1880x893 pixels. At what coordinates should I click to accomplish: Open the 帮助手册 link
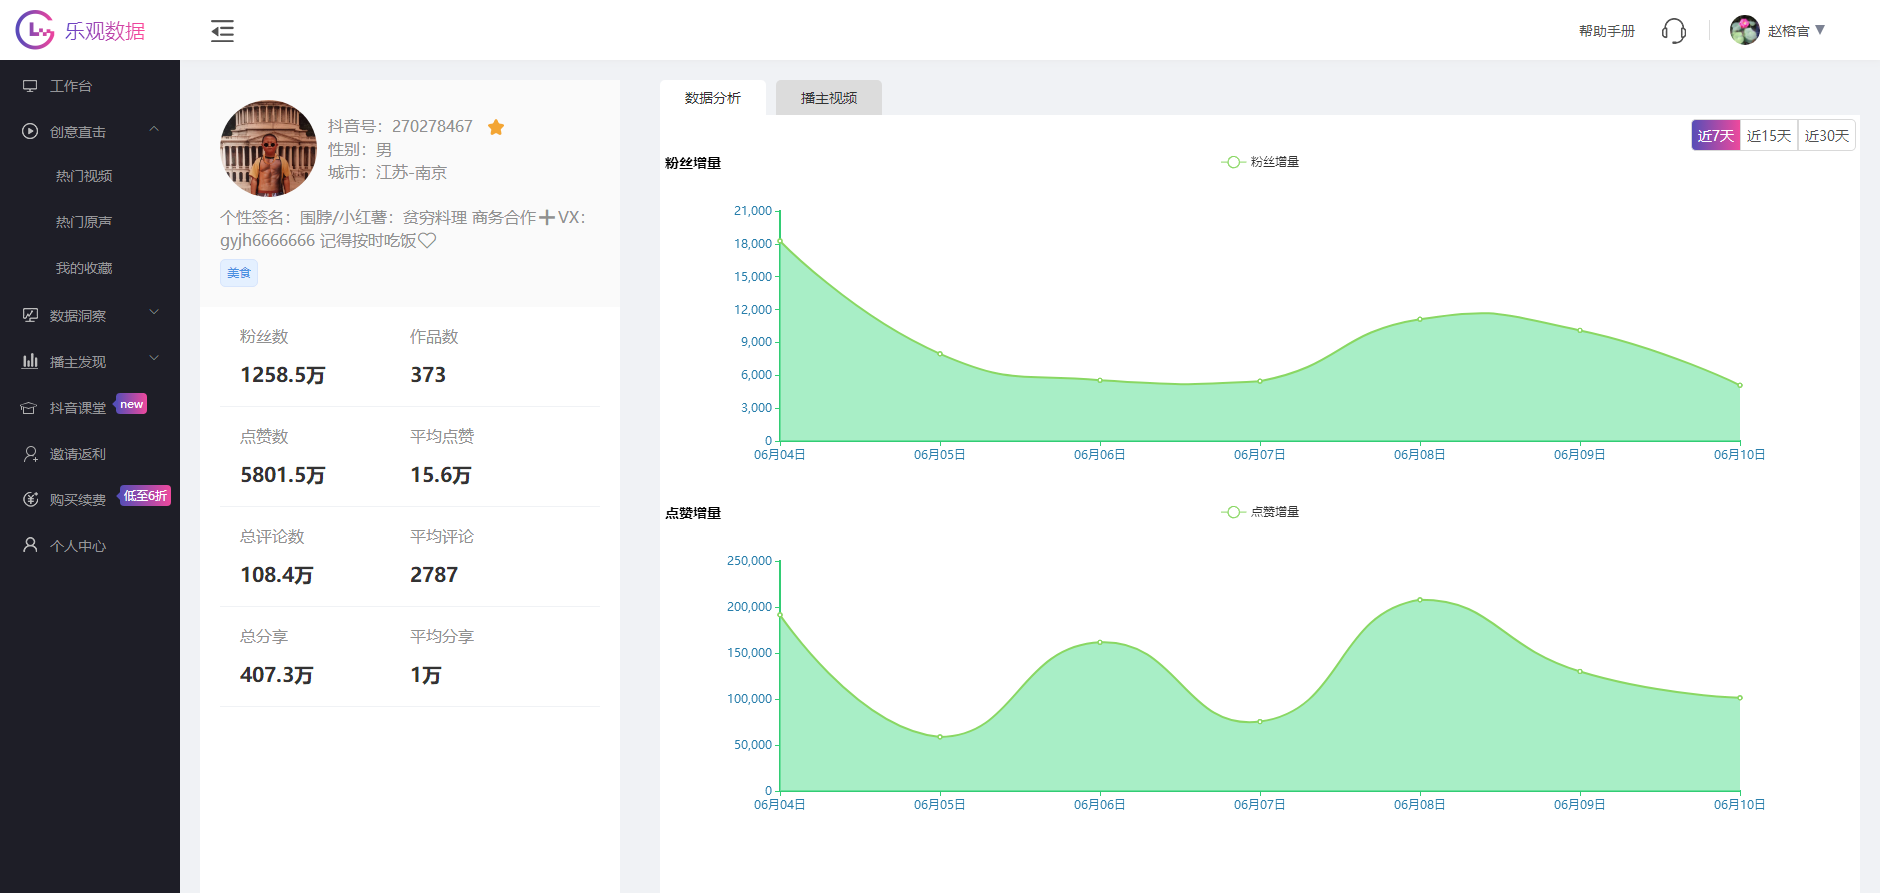coord(1607,31)
